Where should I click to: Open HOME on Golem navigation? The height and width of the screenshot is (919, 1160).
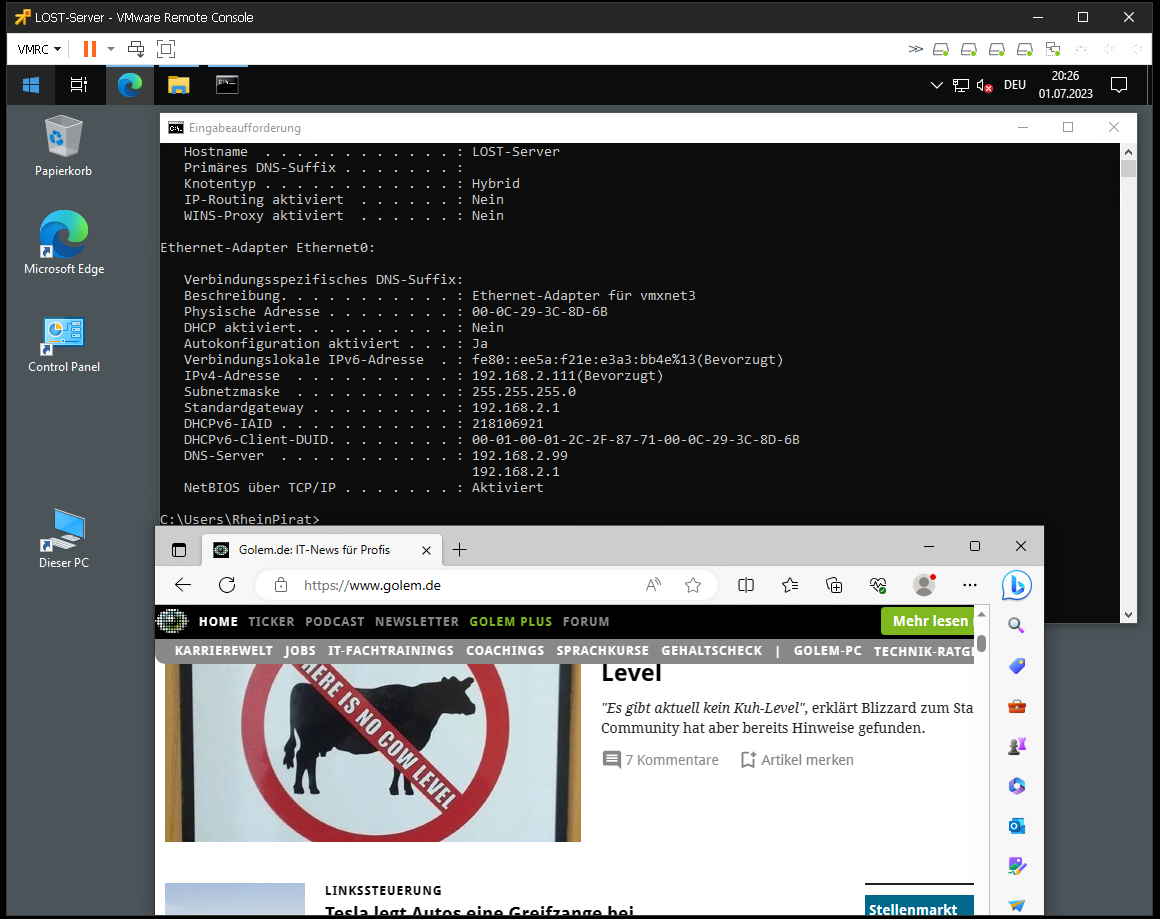click(218, 622)
